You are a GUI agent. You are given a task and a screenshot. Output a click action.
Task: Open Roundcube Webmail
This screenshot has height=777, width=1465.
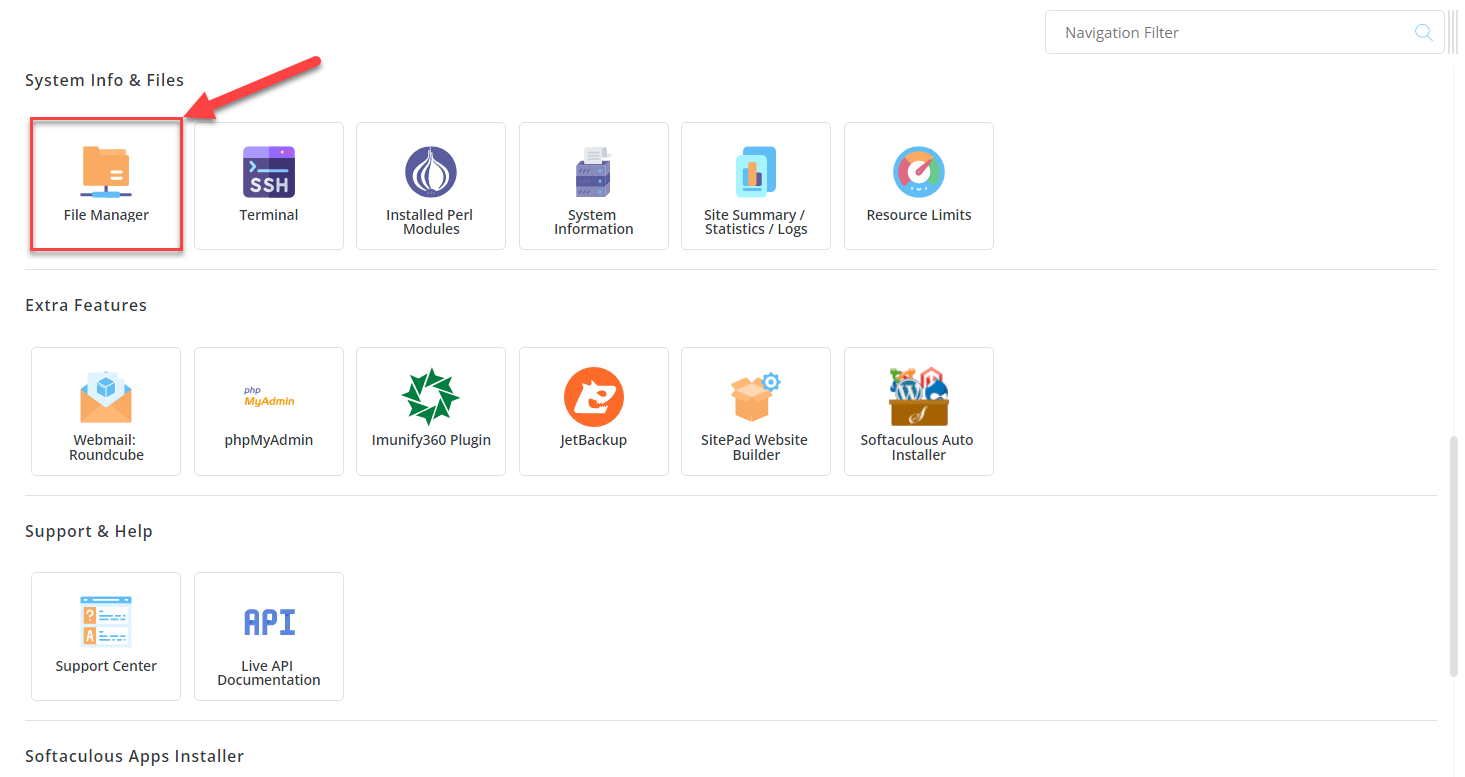[105, 411]
